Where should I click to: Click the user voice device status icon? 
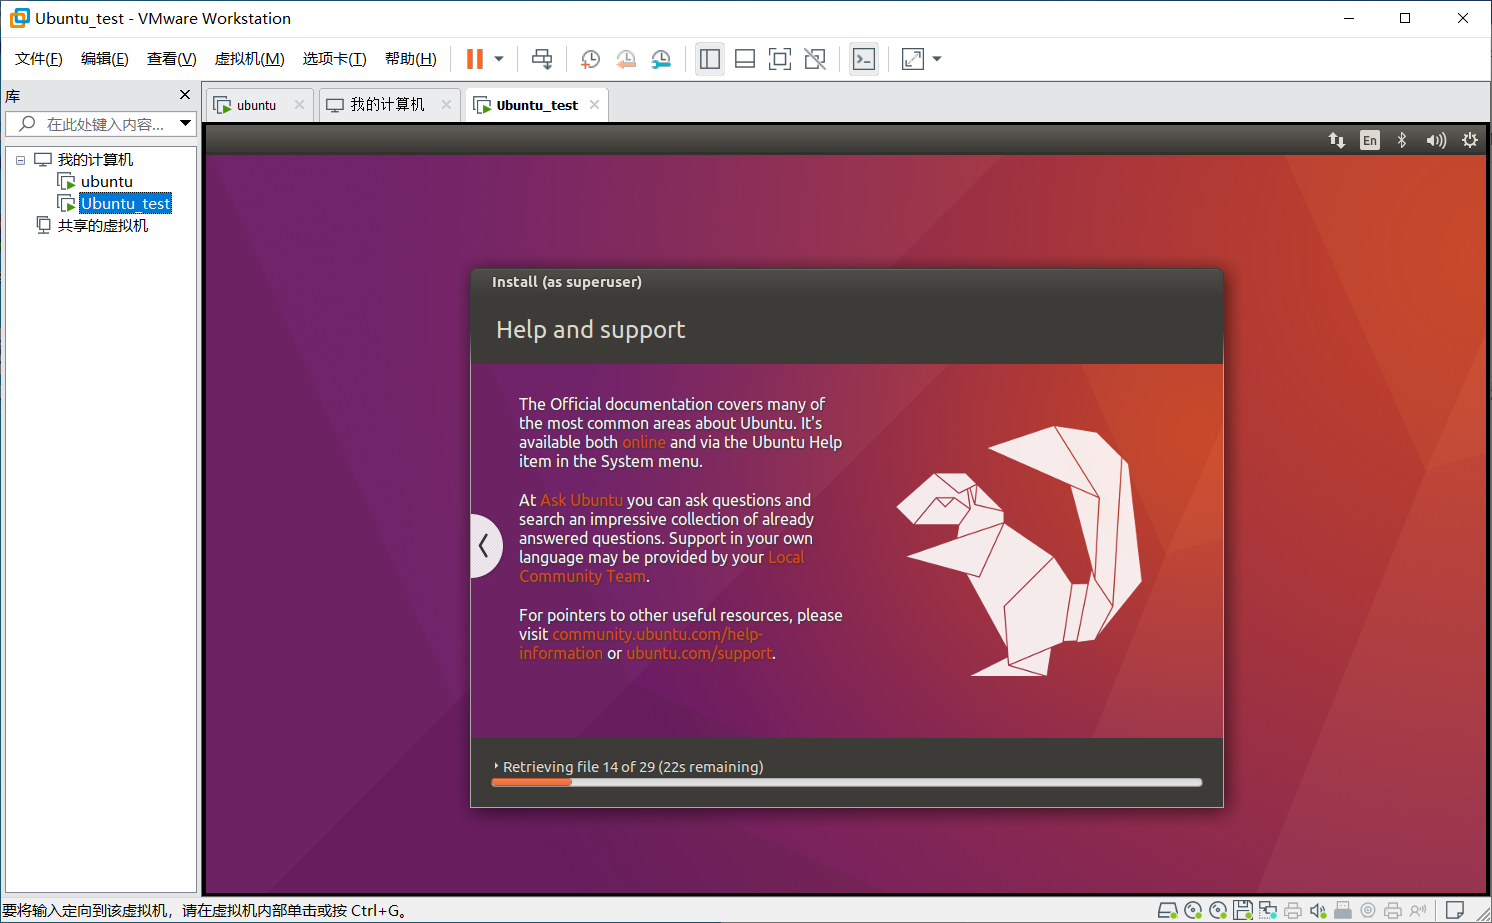(x=1418, y=910)
